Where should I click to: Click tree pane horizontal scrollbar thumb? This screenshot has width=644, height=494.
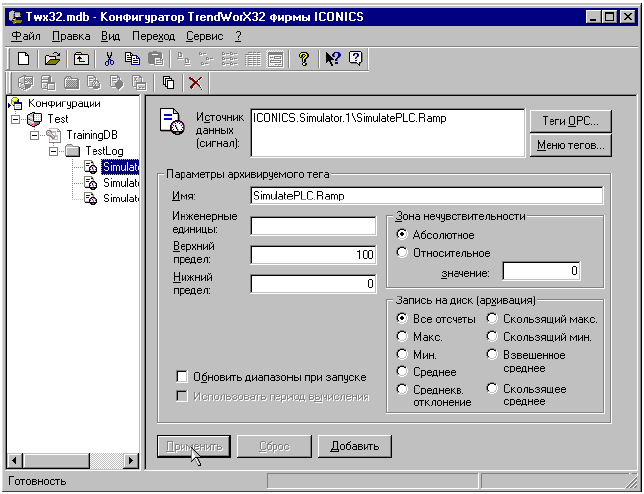click(55, 460)
